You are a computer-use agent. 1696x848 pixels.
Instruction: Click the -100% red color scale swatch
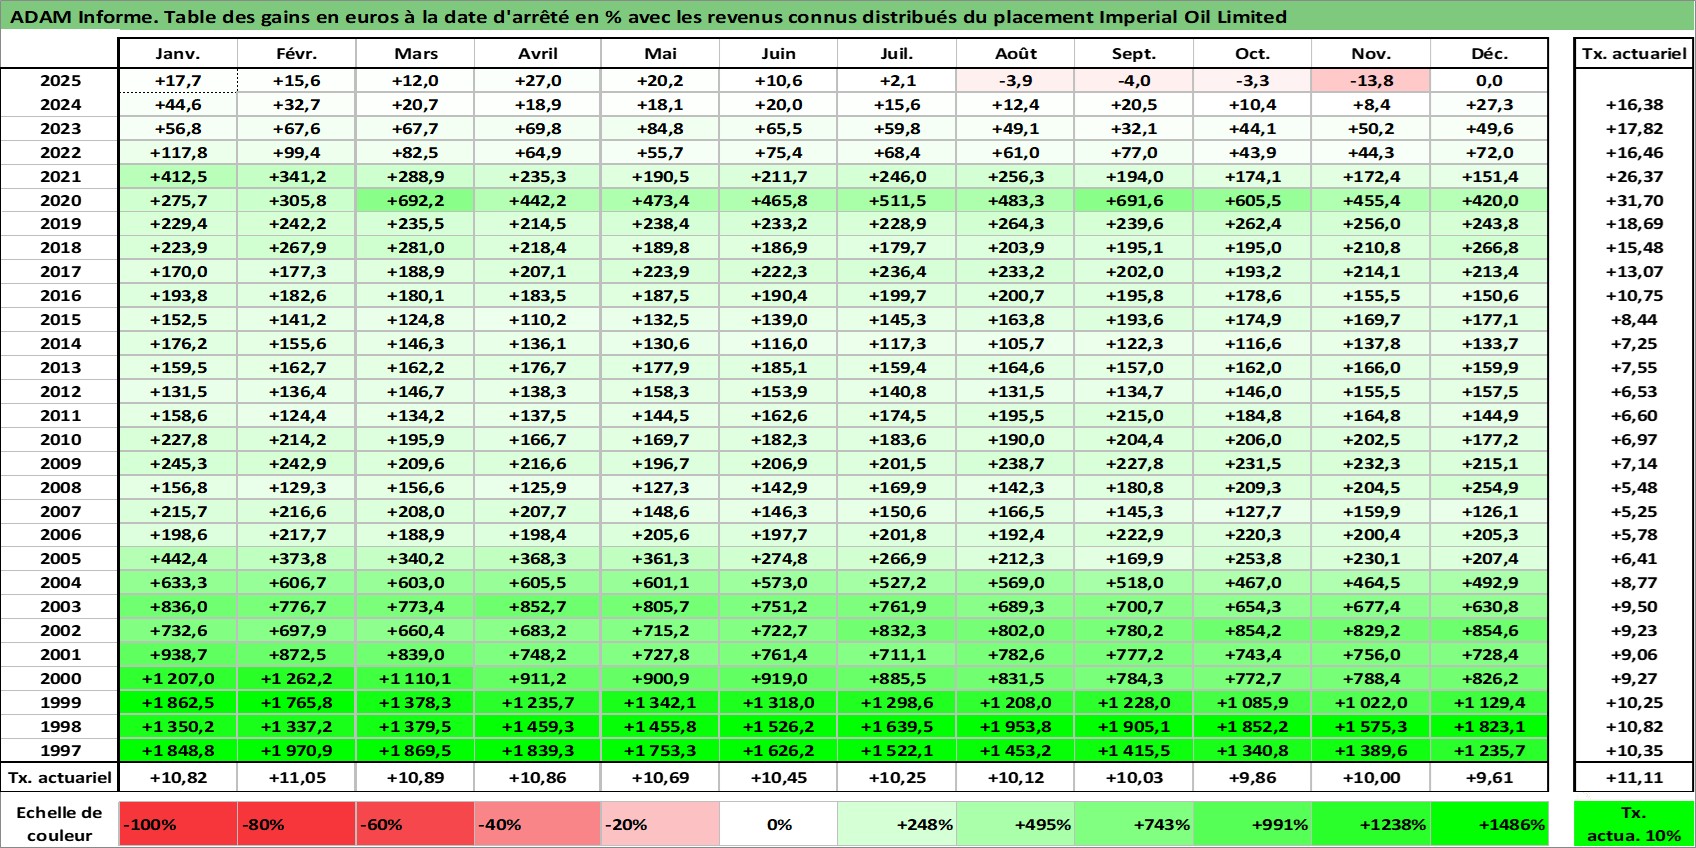(x=178, y=824)
